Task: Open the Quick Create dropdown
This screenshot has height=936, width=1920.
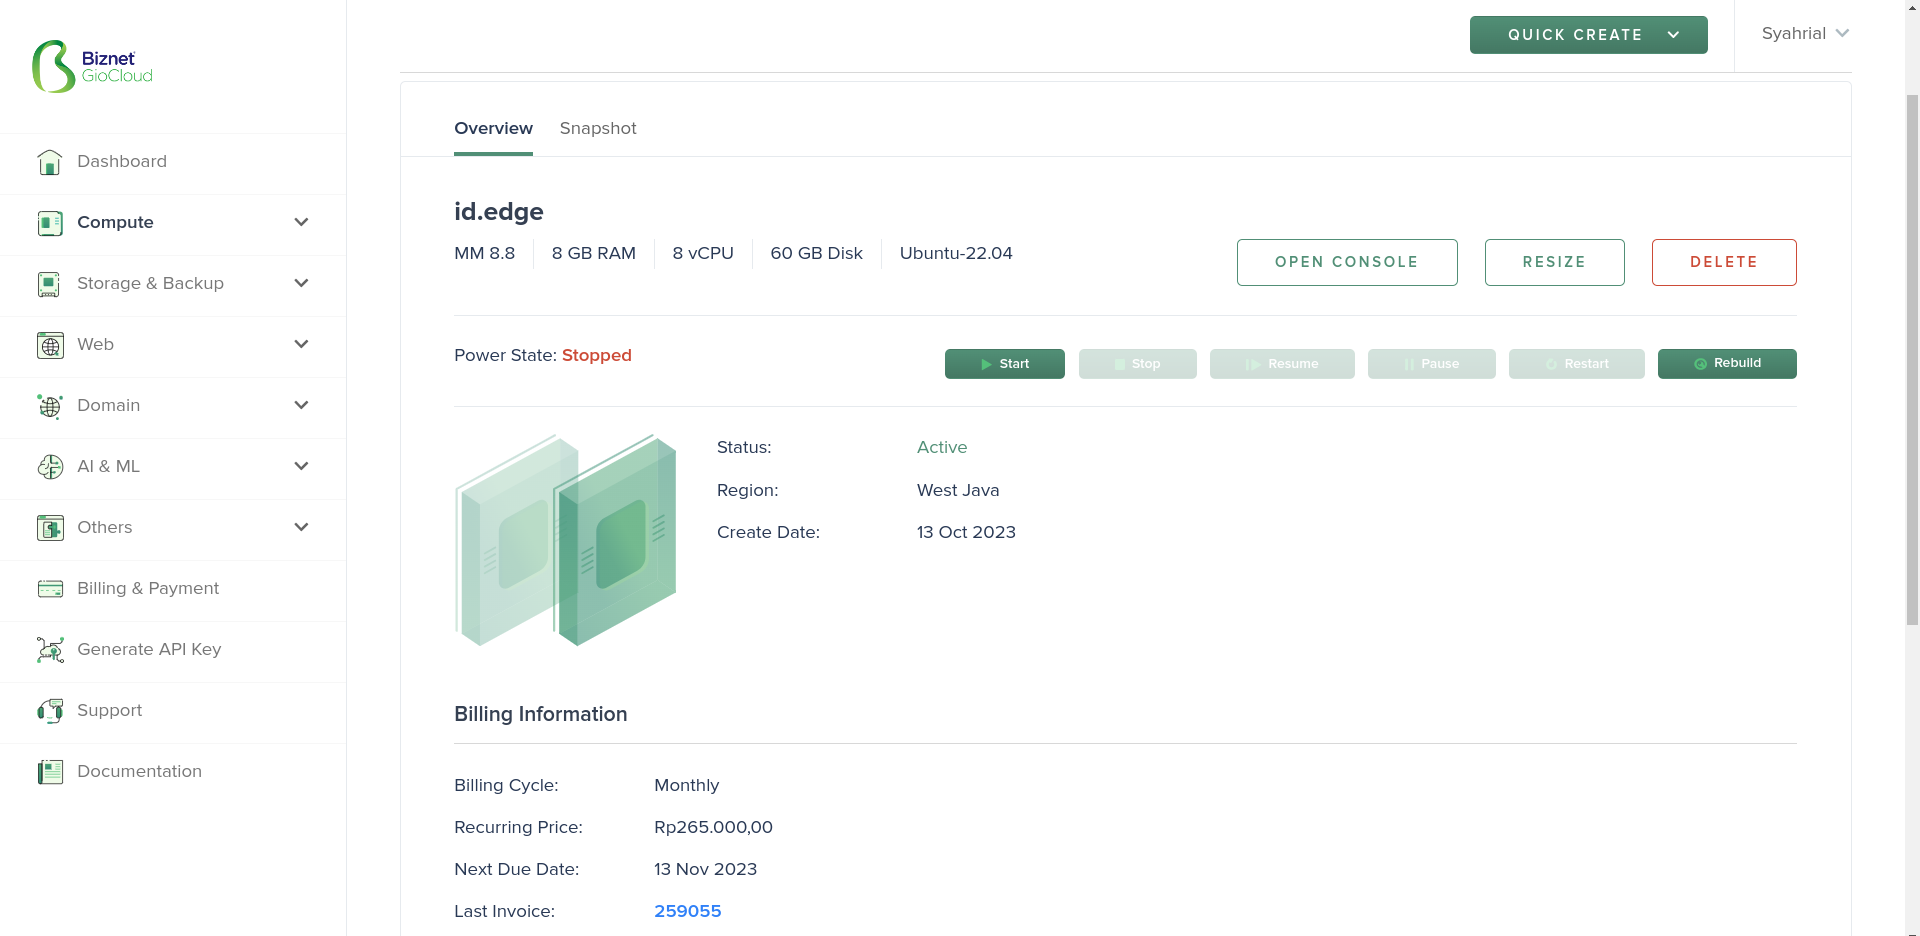Action: (1588, 35)
